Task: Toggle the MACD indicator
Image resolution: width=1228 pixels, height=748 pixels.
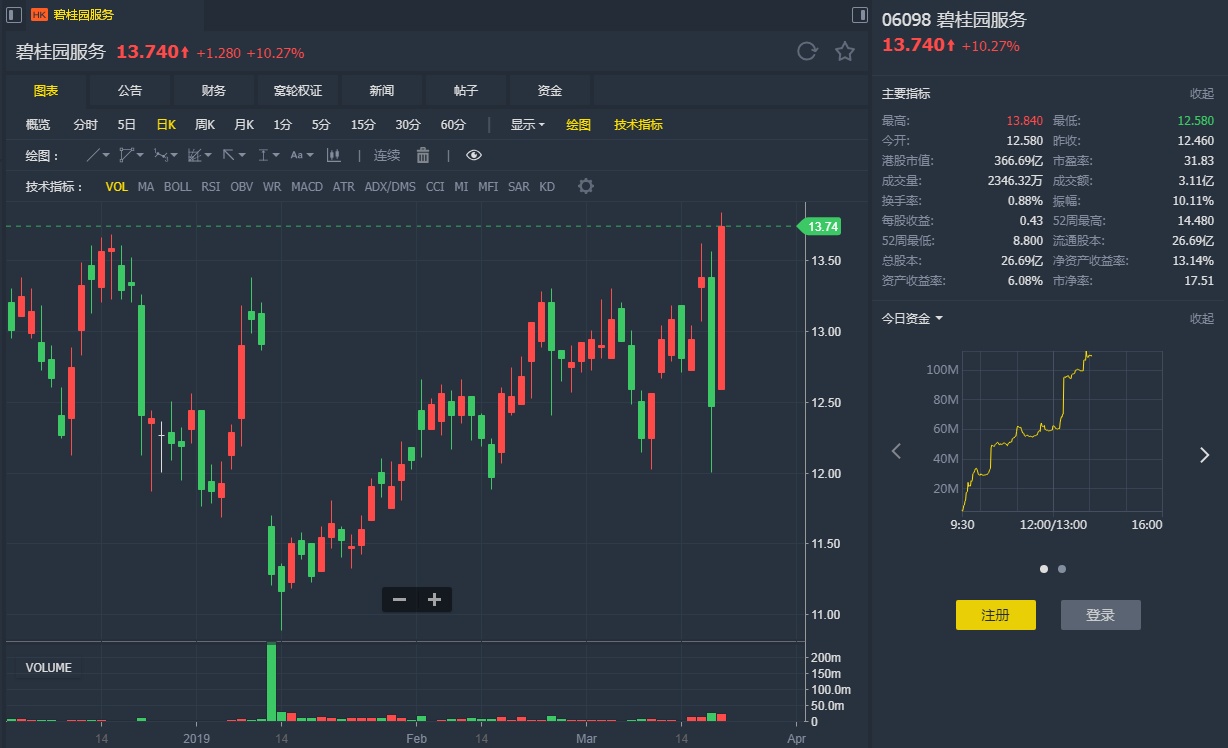Action: click(307, 187)
